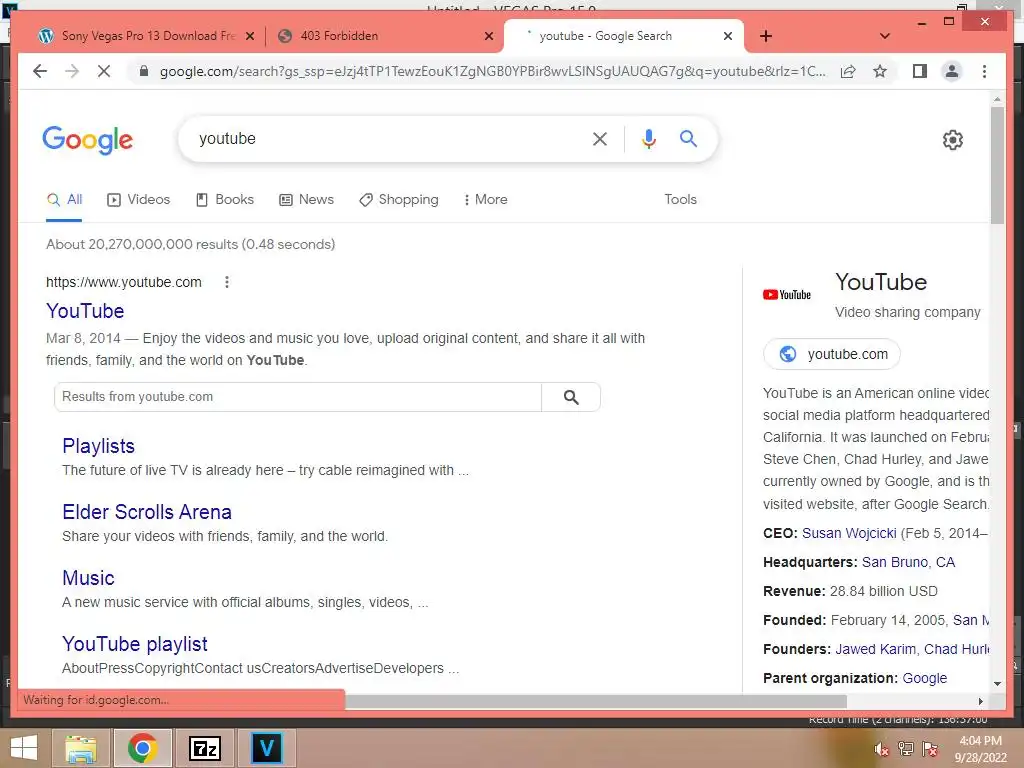This screenshot has height=768, width=1024.
Task: Close the youtube Google Search tab
Action: pos(728,36)
